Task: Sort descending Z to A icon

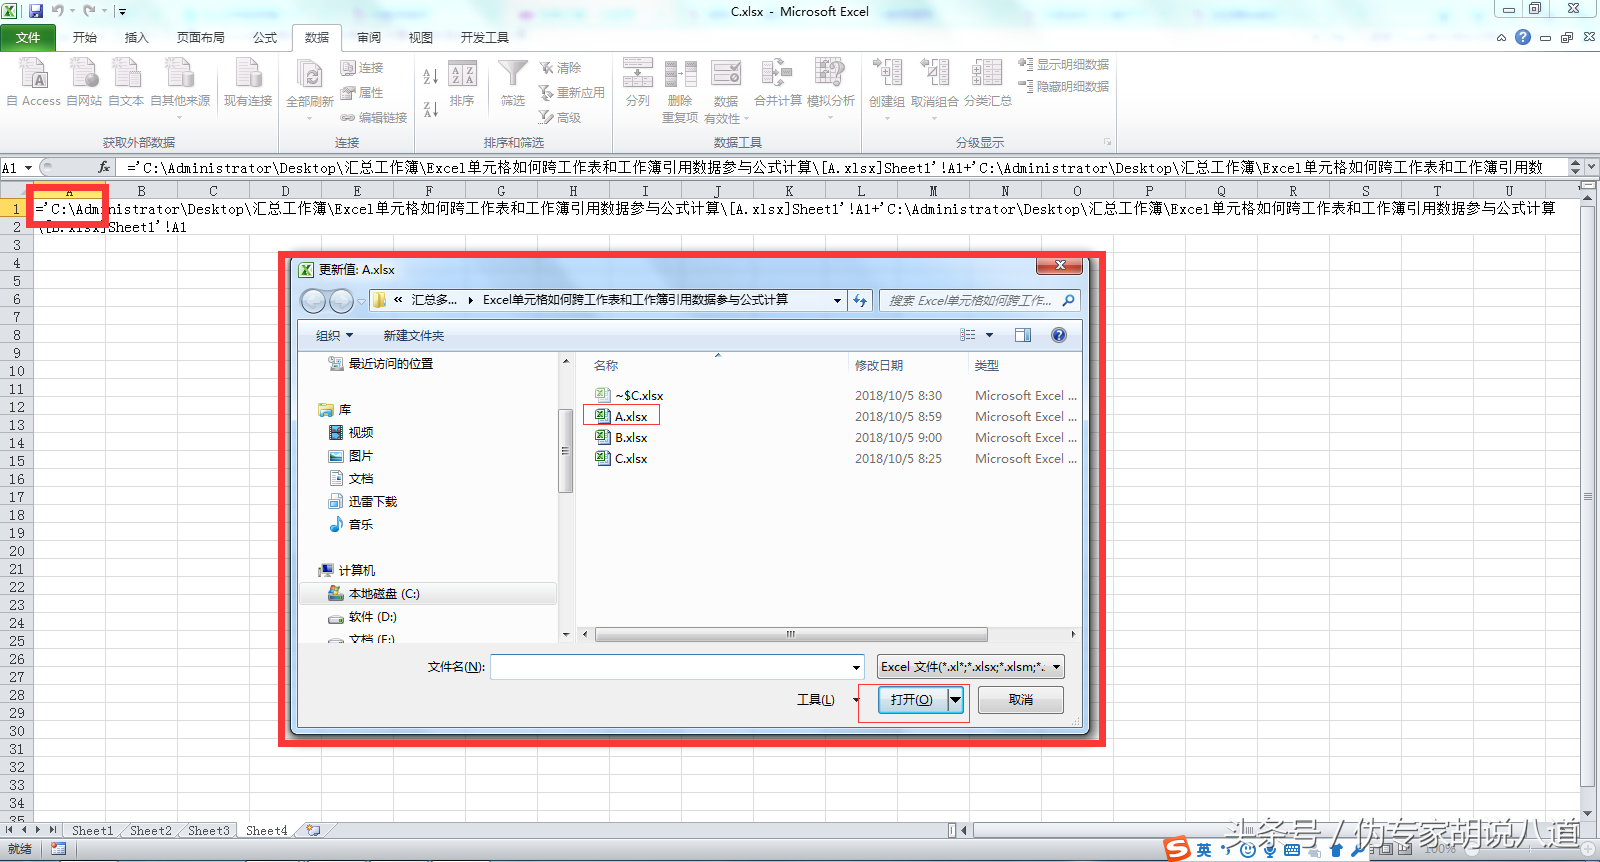Action: click(x=430, y=109)
